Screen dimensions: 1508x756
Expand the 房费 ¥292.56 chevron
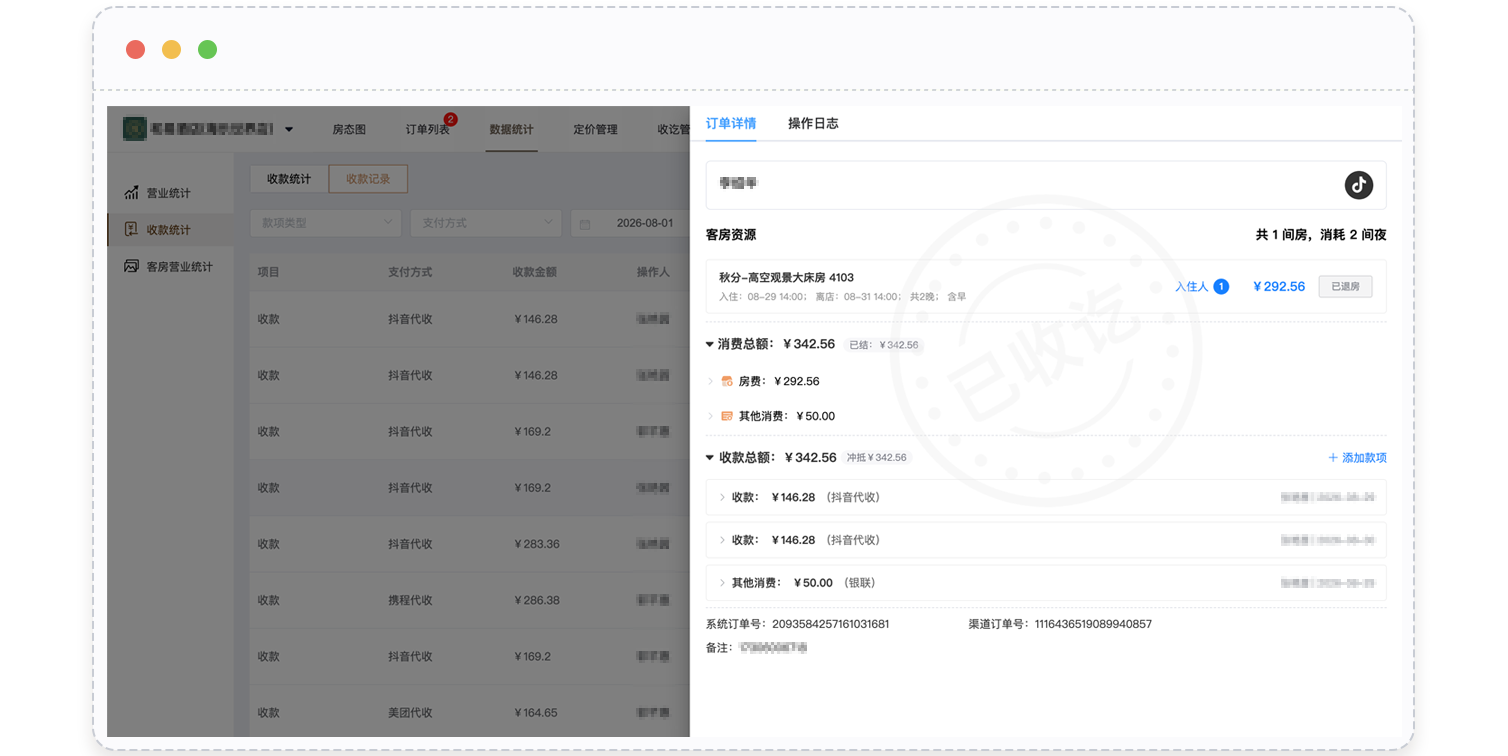point(711,381)
